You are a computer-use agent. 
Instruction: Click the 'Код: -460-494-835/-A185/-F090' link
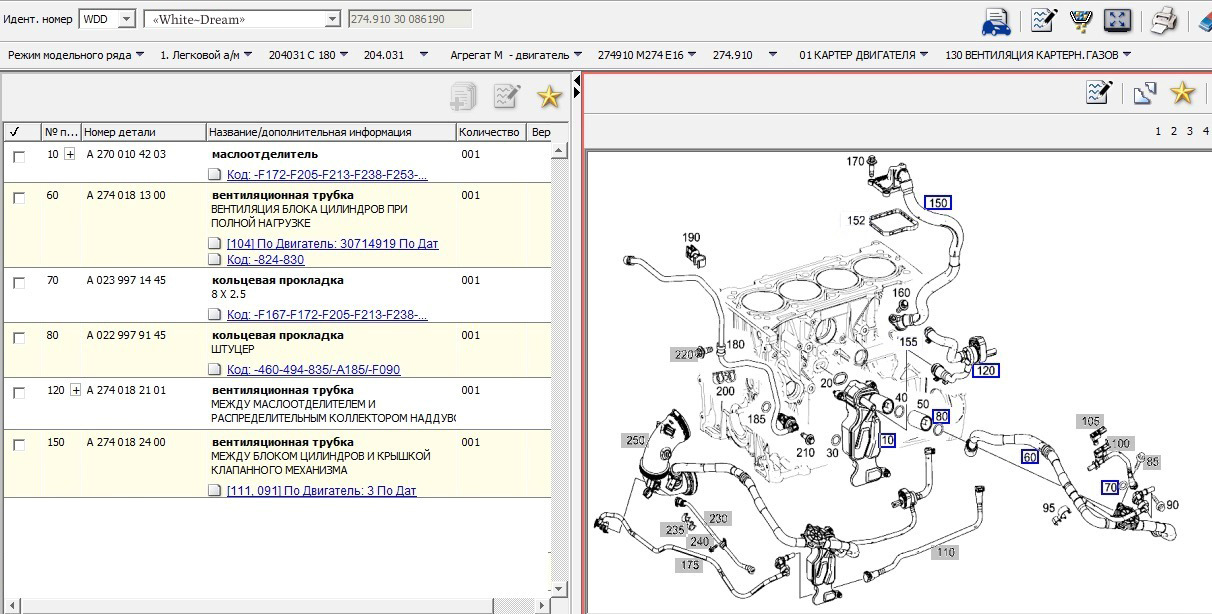click(x=313, y=370)
